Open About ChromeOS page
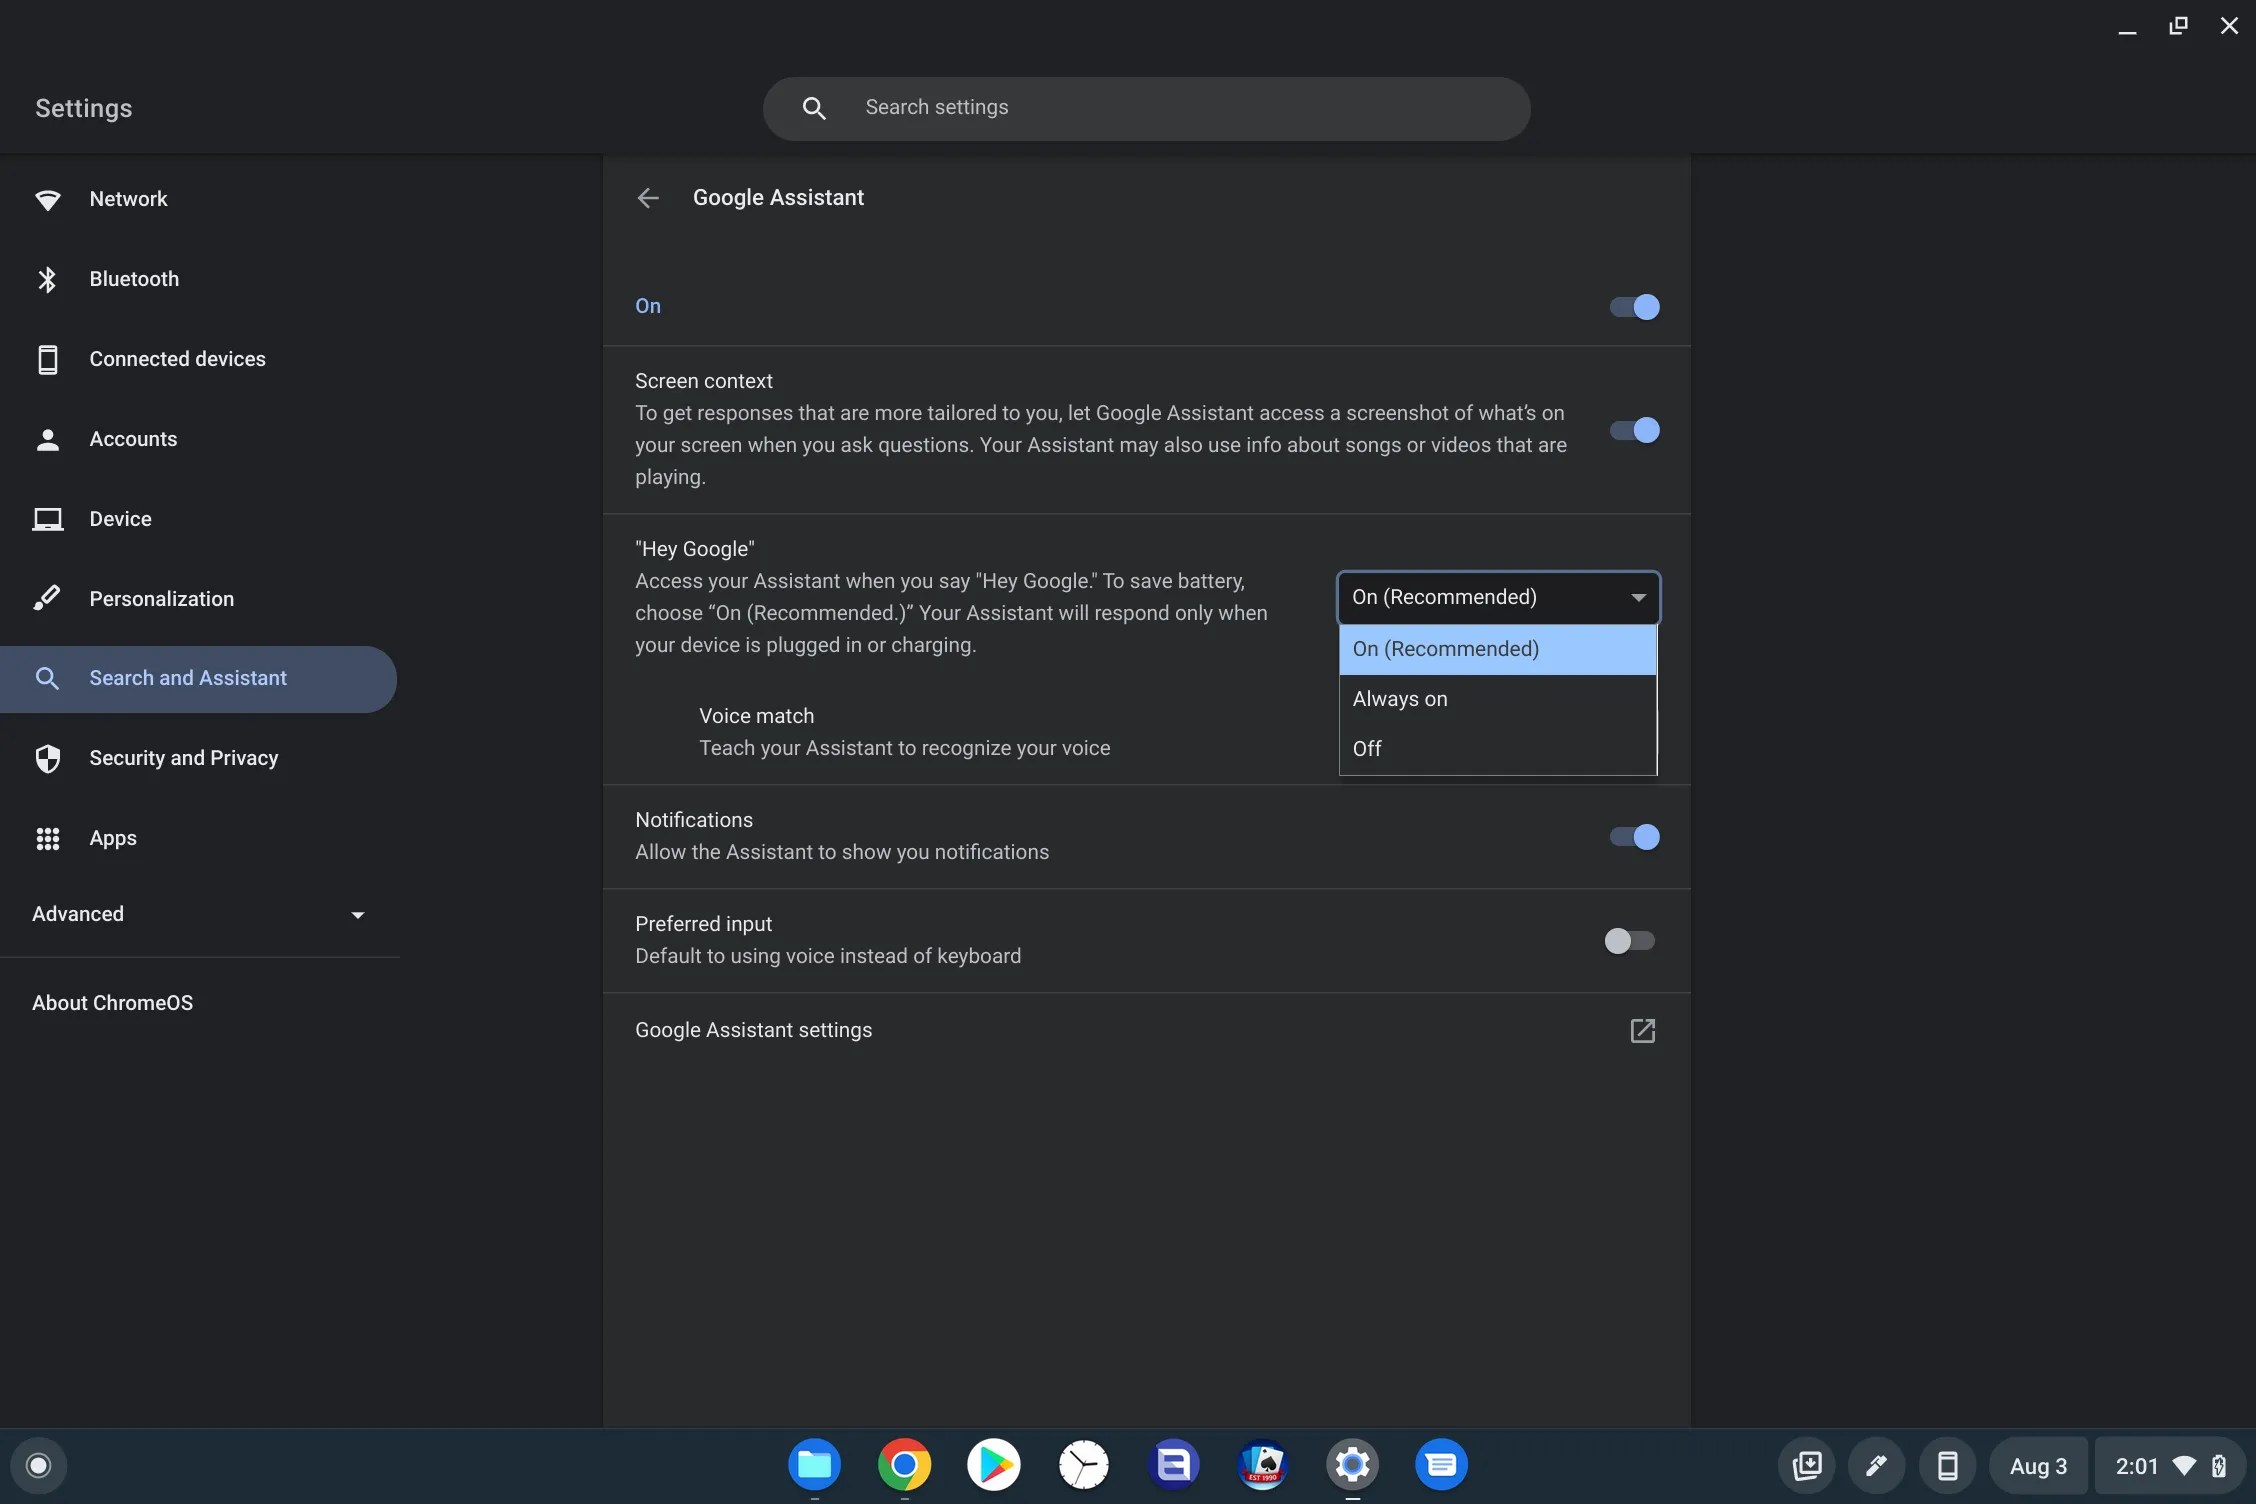The width and height of the screenshot is (2256, 1504). [112, 1003]
